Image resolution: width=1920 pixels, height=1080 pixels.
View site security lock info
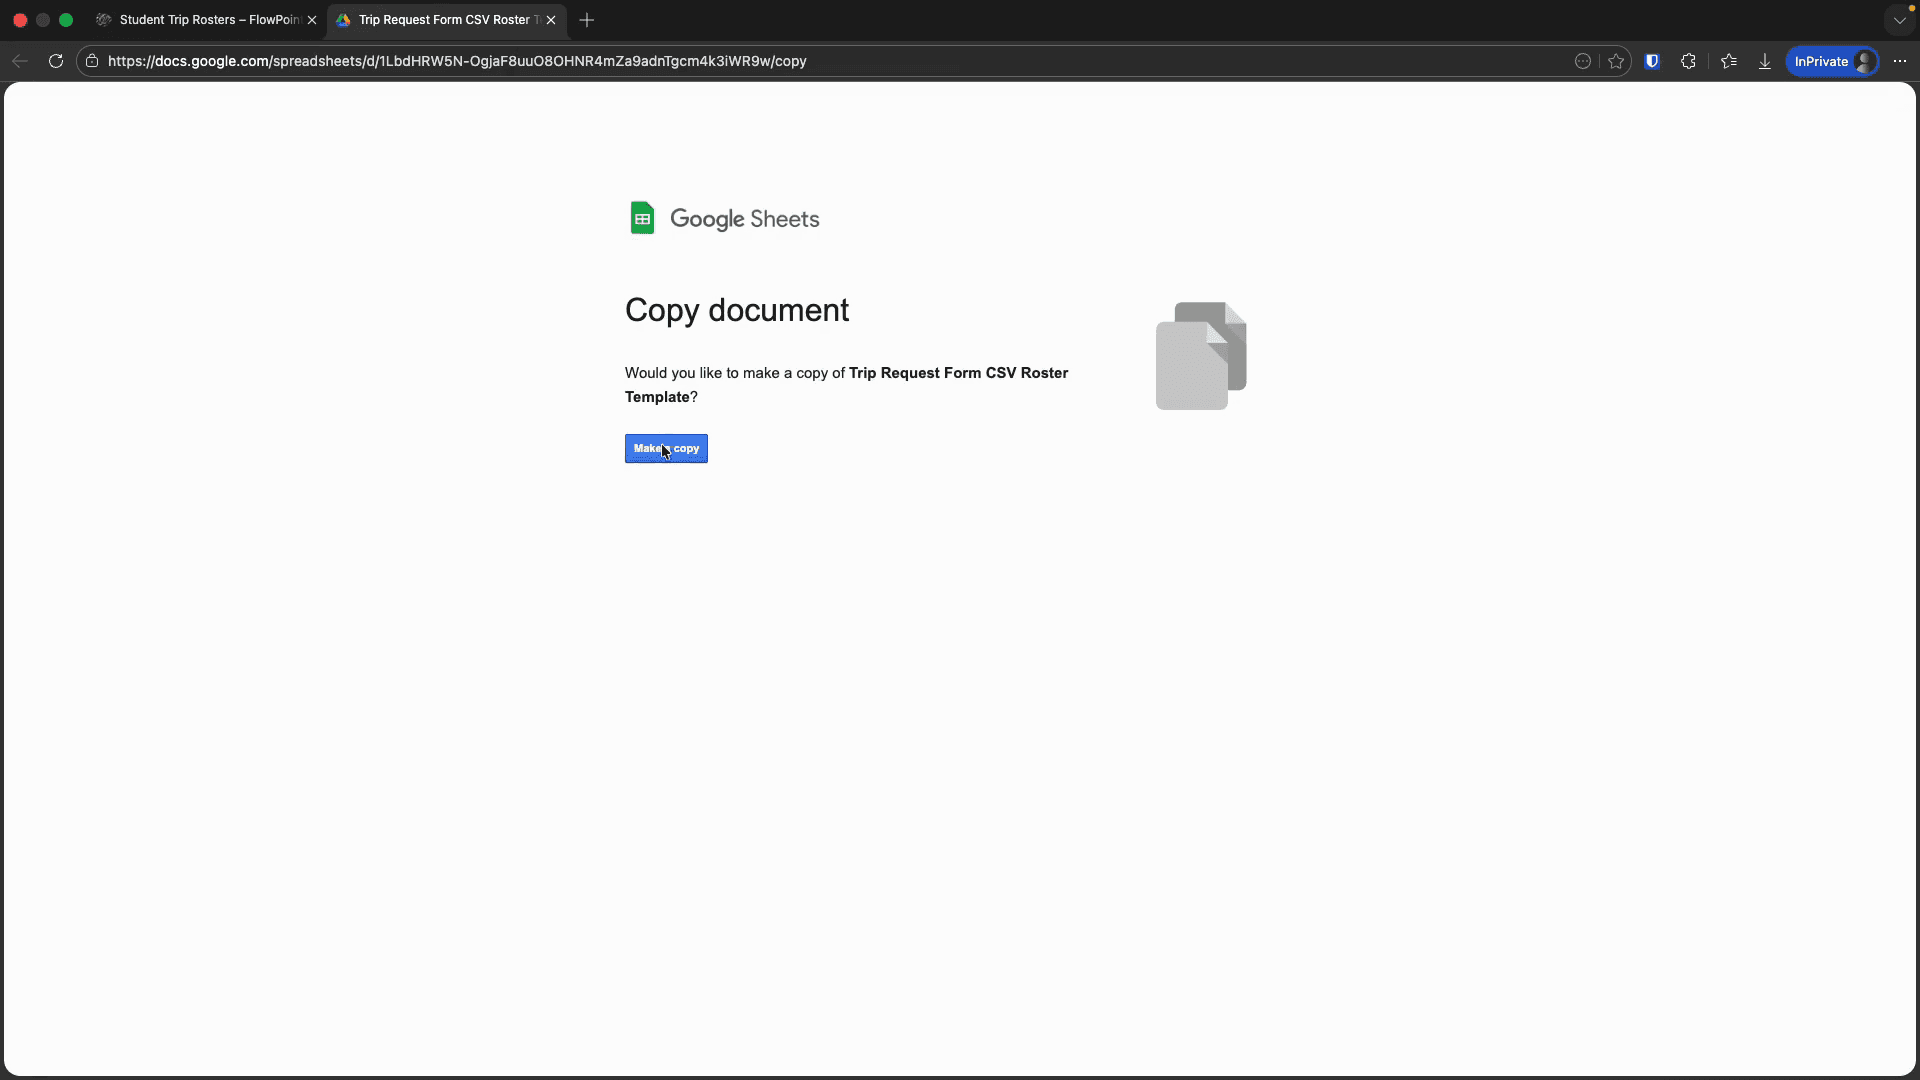(x=92, y=61)
